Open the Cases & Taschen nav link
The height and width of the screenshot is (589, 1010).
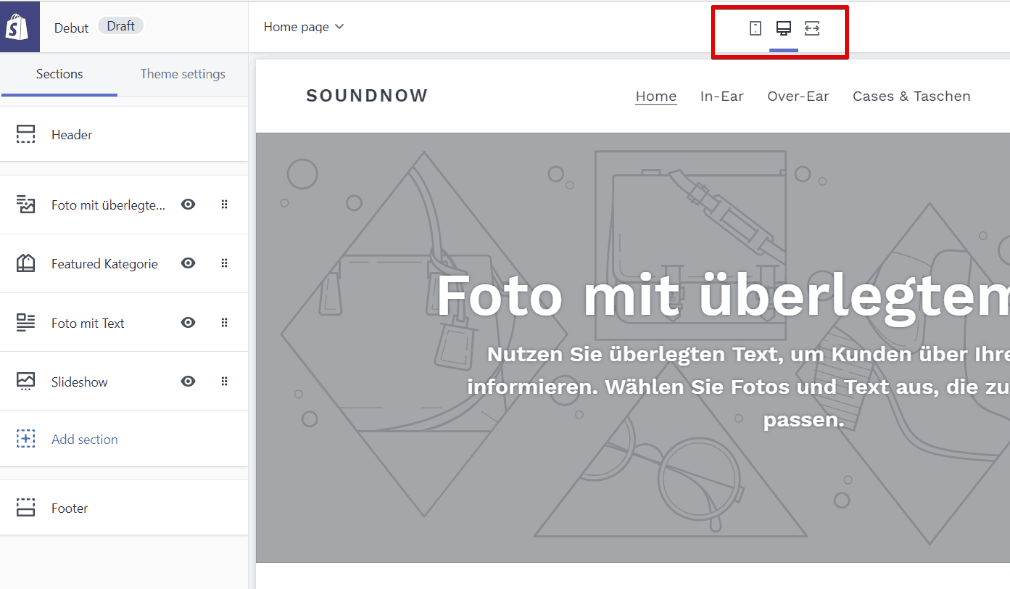click(911, 97)
